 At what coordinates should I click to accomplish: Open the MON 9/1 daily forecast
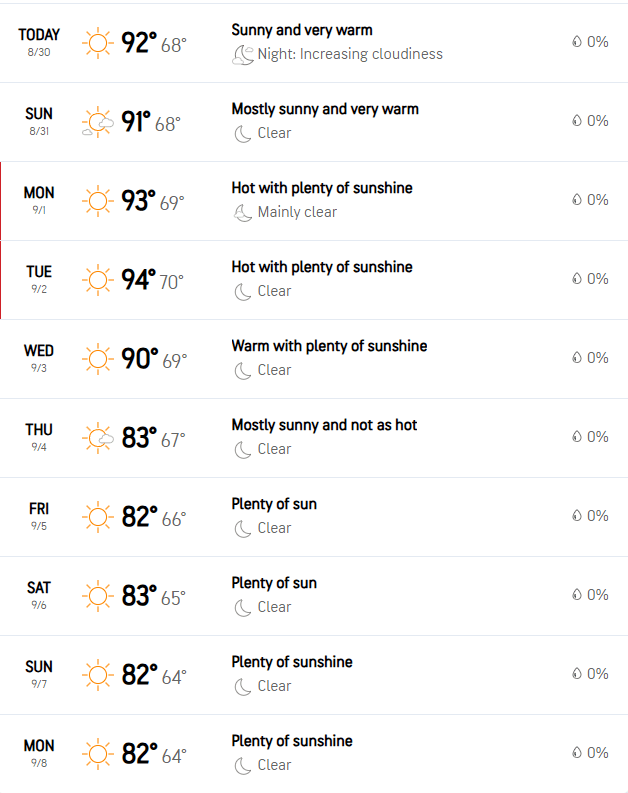tap(39, 199)
